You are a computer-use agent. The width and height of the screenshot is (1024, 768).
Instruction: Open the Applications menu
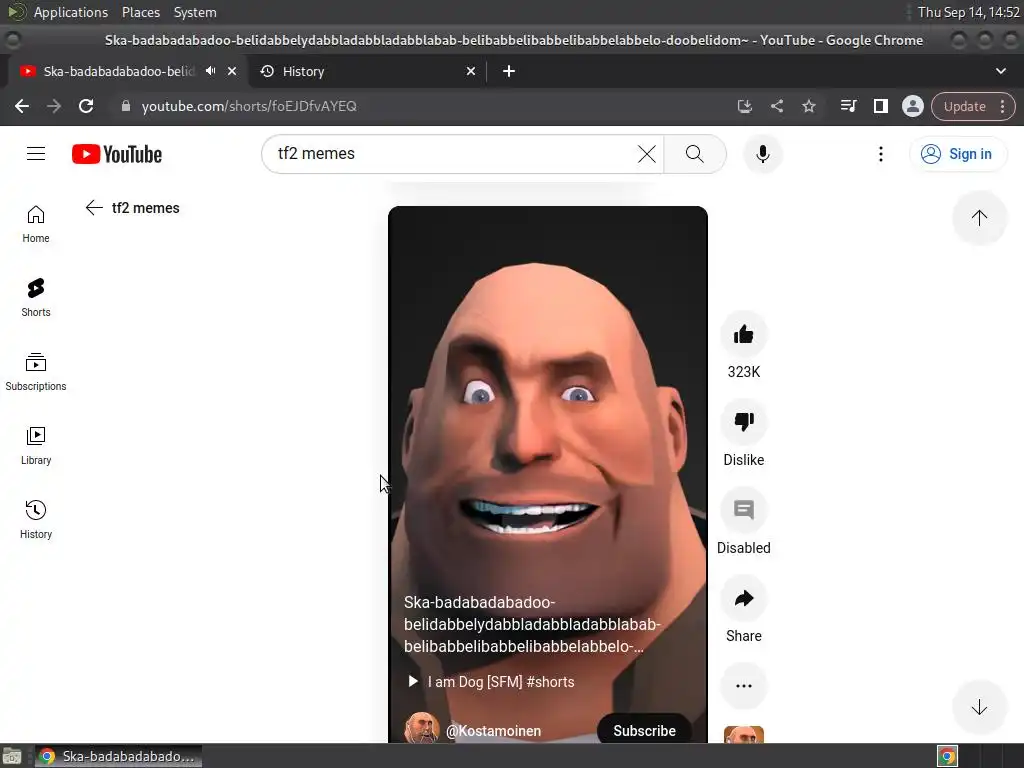71,12
